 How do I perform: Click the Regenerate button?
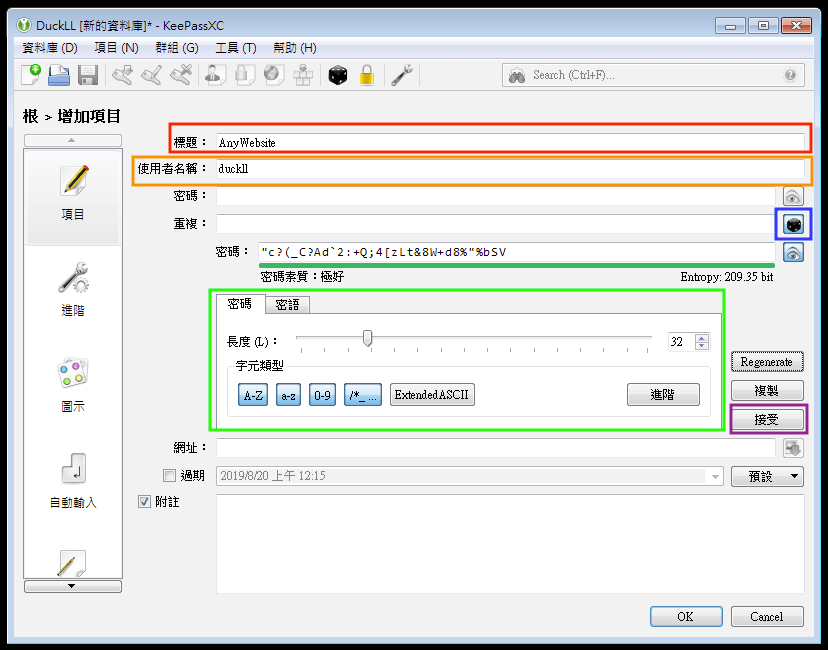point(767,362)
